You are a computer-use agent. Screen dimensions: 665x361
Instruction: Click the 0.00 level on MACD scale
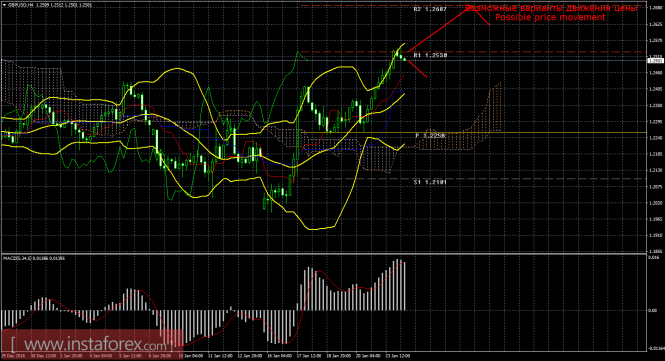pyautogui.click(x=653, y=311)
